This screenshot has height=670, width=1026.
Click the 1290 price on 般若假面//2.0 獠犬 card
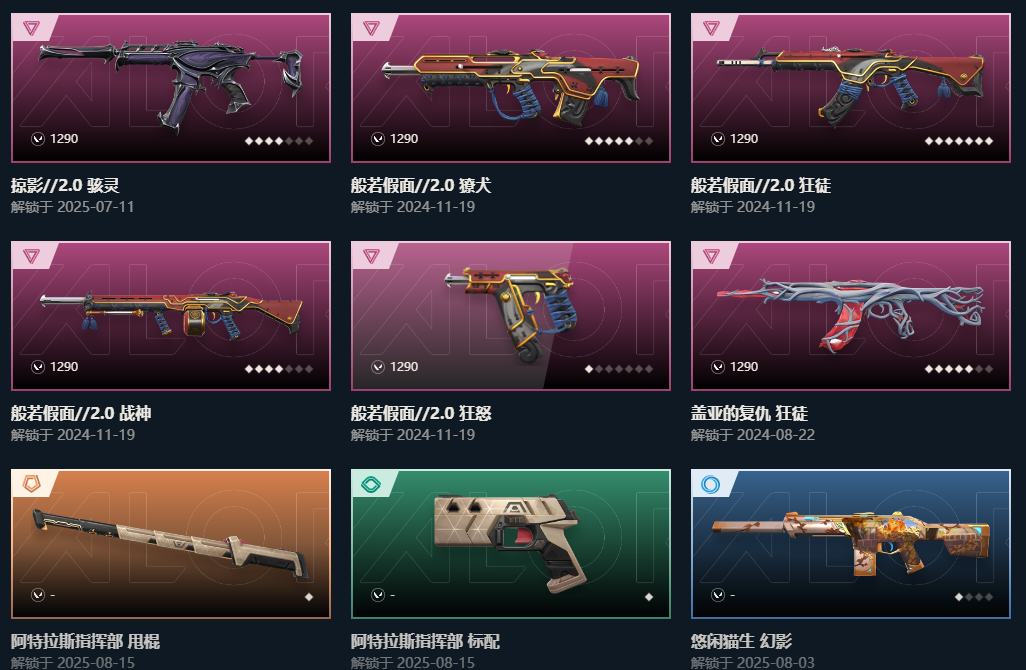pos(404,139)
